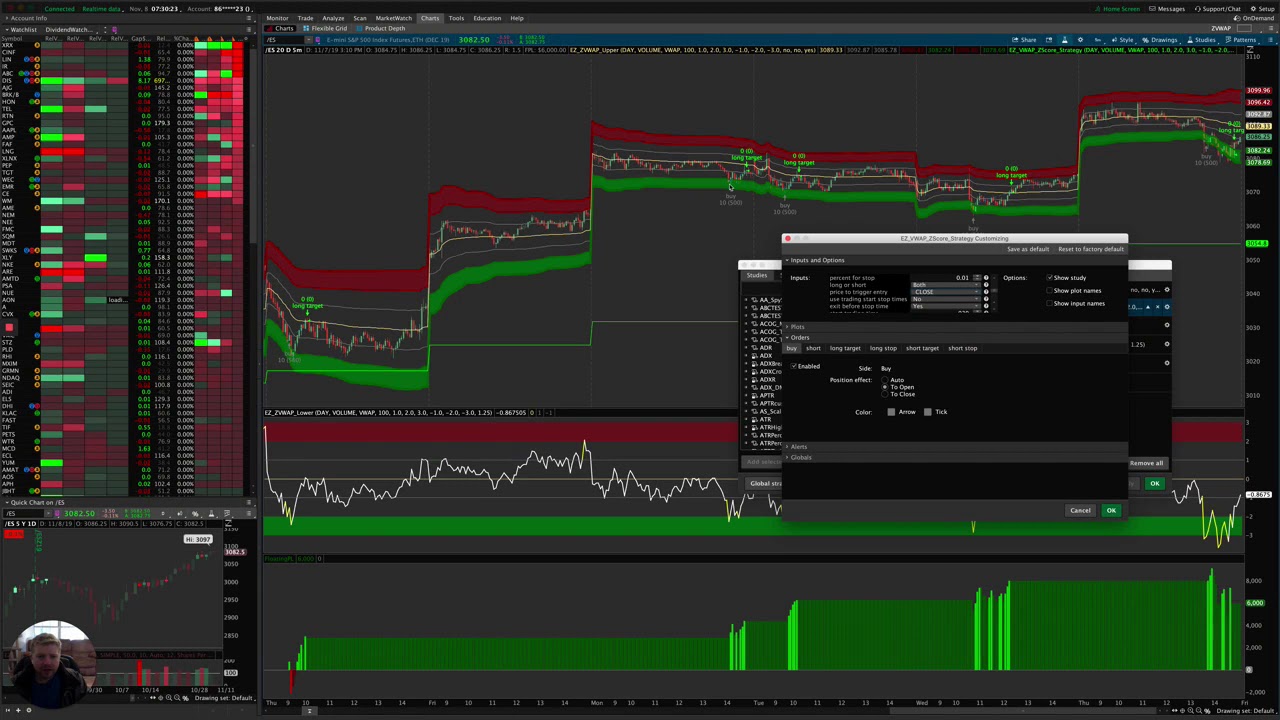The width and height of the screenshot is (1280, 720).
Task: Open Patterns menu in chart toolbar
Action: 1242,39
